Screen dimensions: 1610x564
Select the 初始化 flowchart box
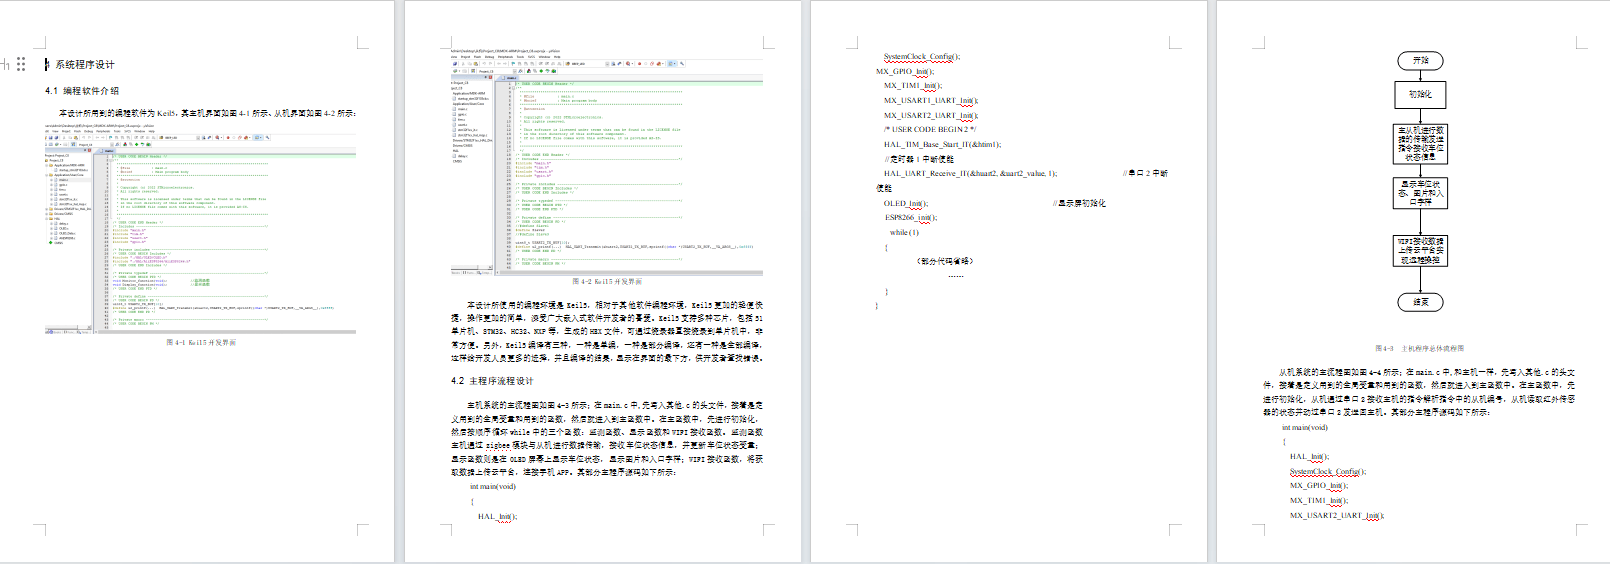1420,95
